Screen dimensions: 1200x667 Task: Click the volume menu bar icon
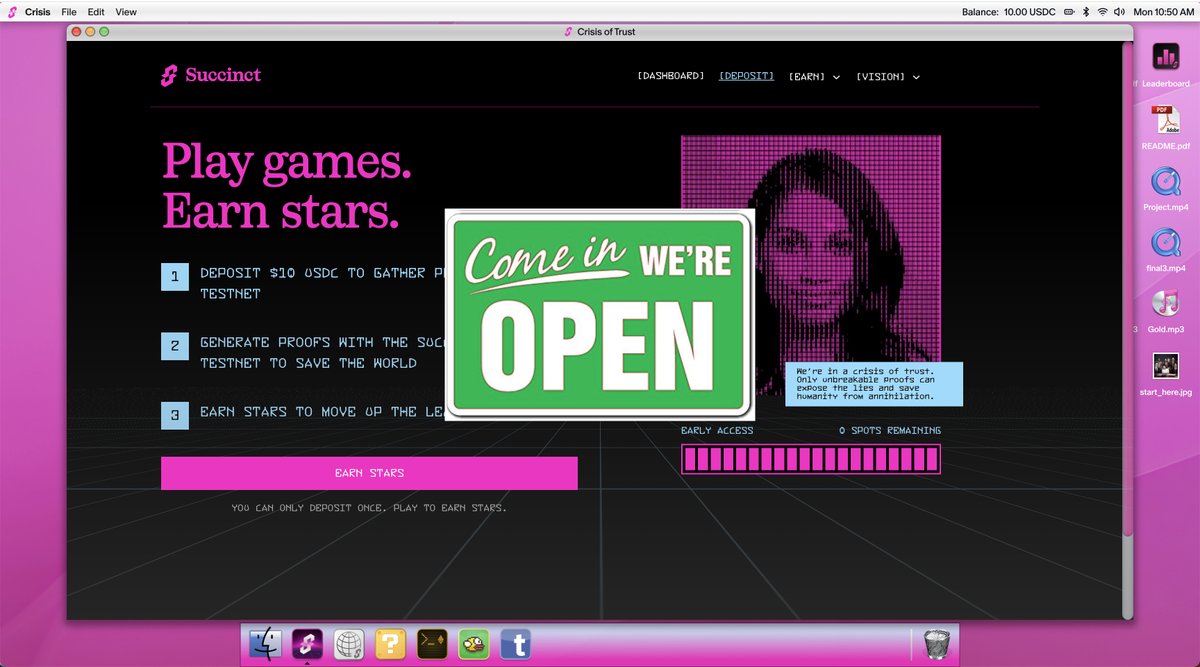[1121, 11]
